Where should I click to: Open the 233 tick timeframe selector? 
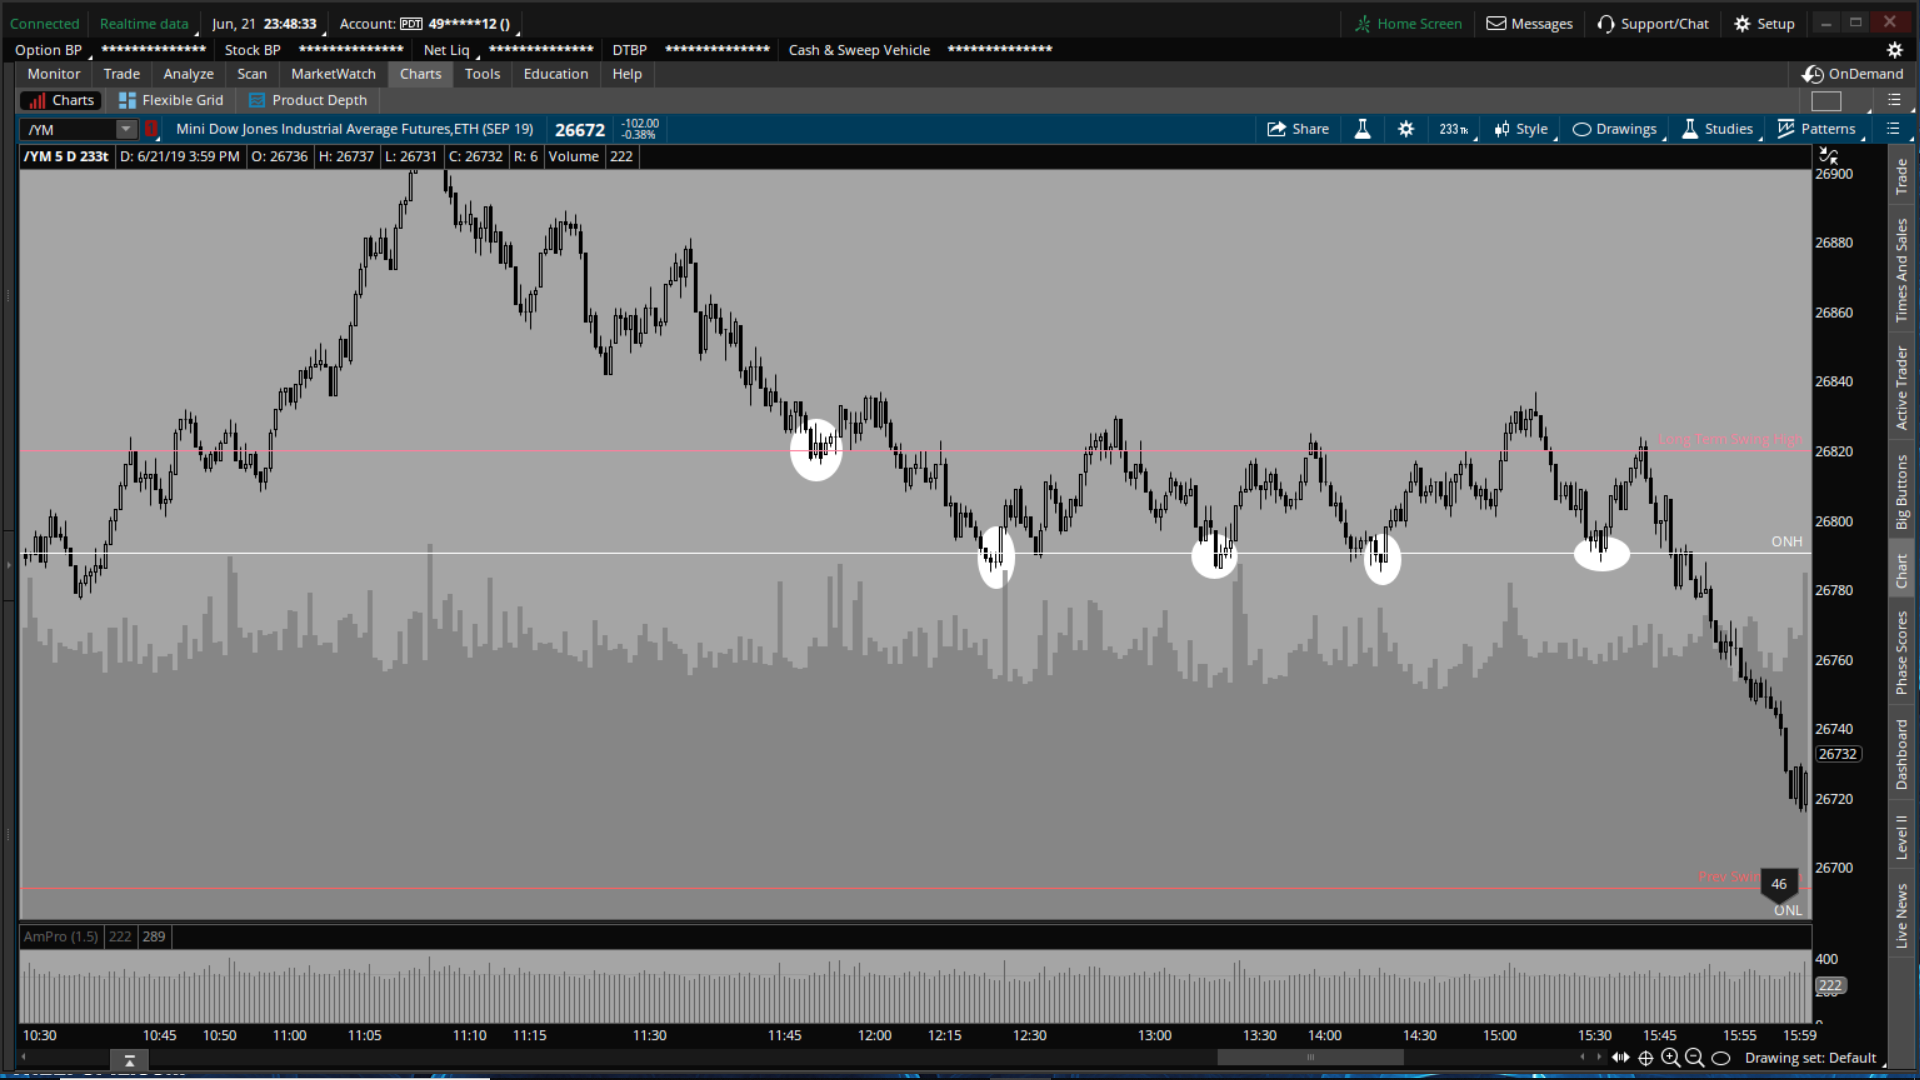click(1454, 129)
